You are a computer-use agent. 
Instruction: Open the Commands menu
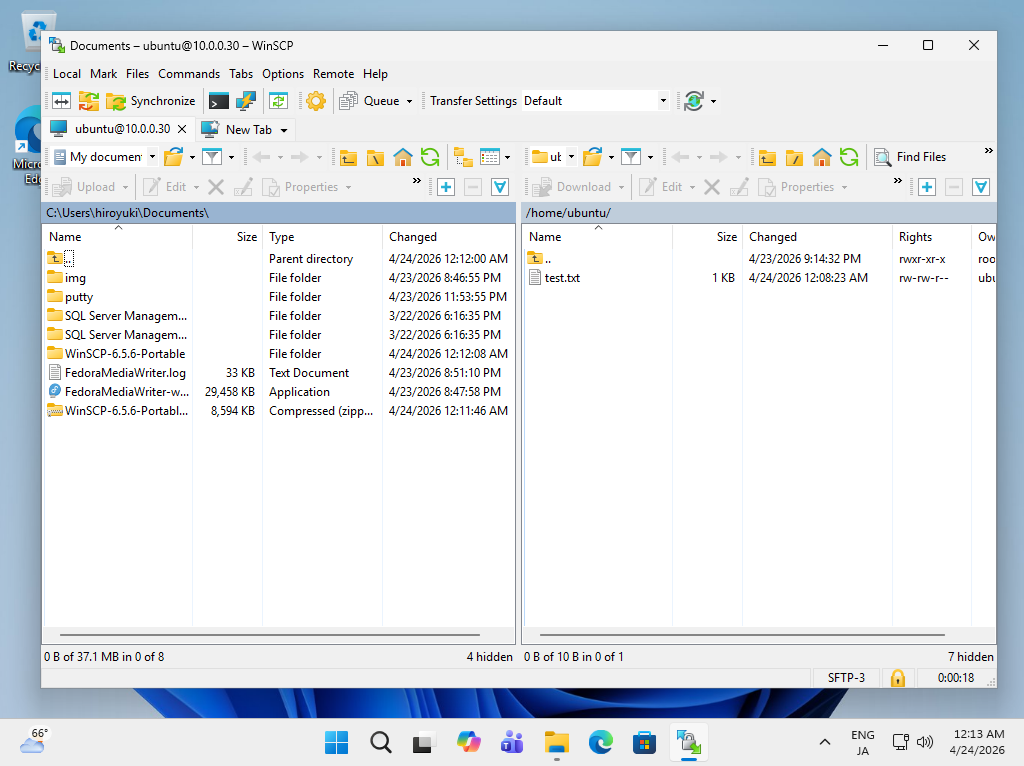(x=189, y=74)
